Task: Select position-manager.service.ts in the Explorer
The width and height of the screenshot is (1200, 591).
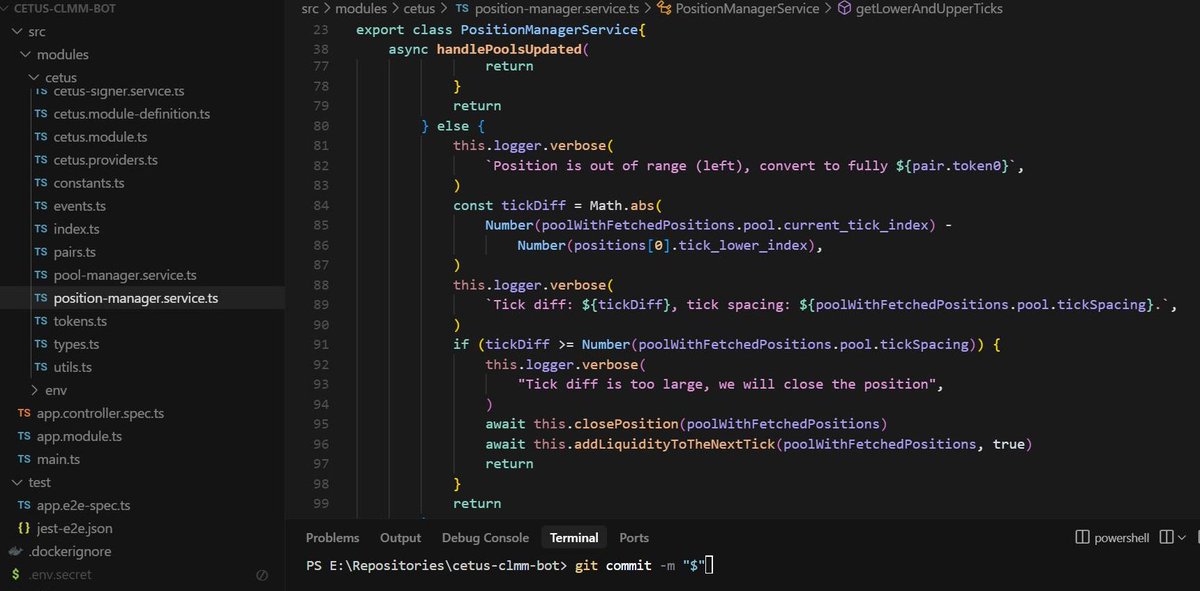Action: (135, 298)
